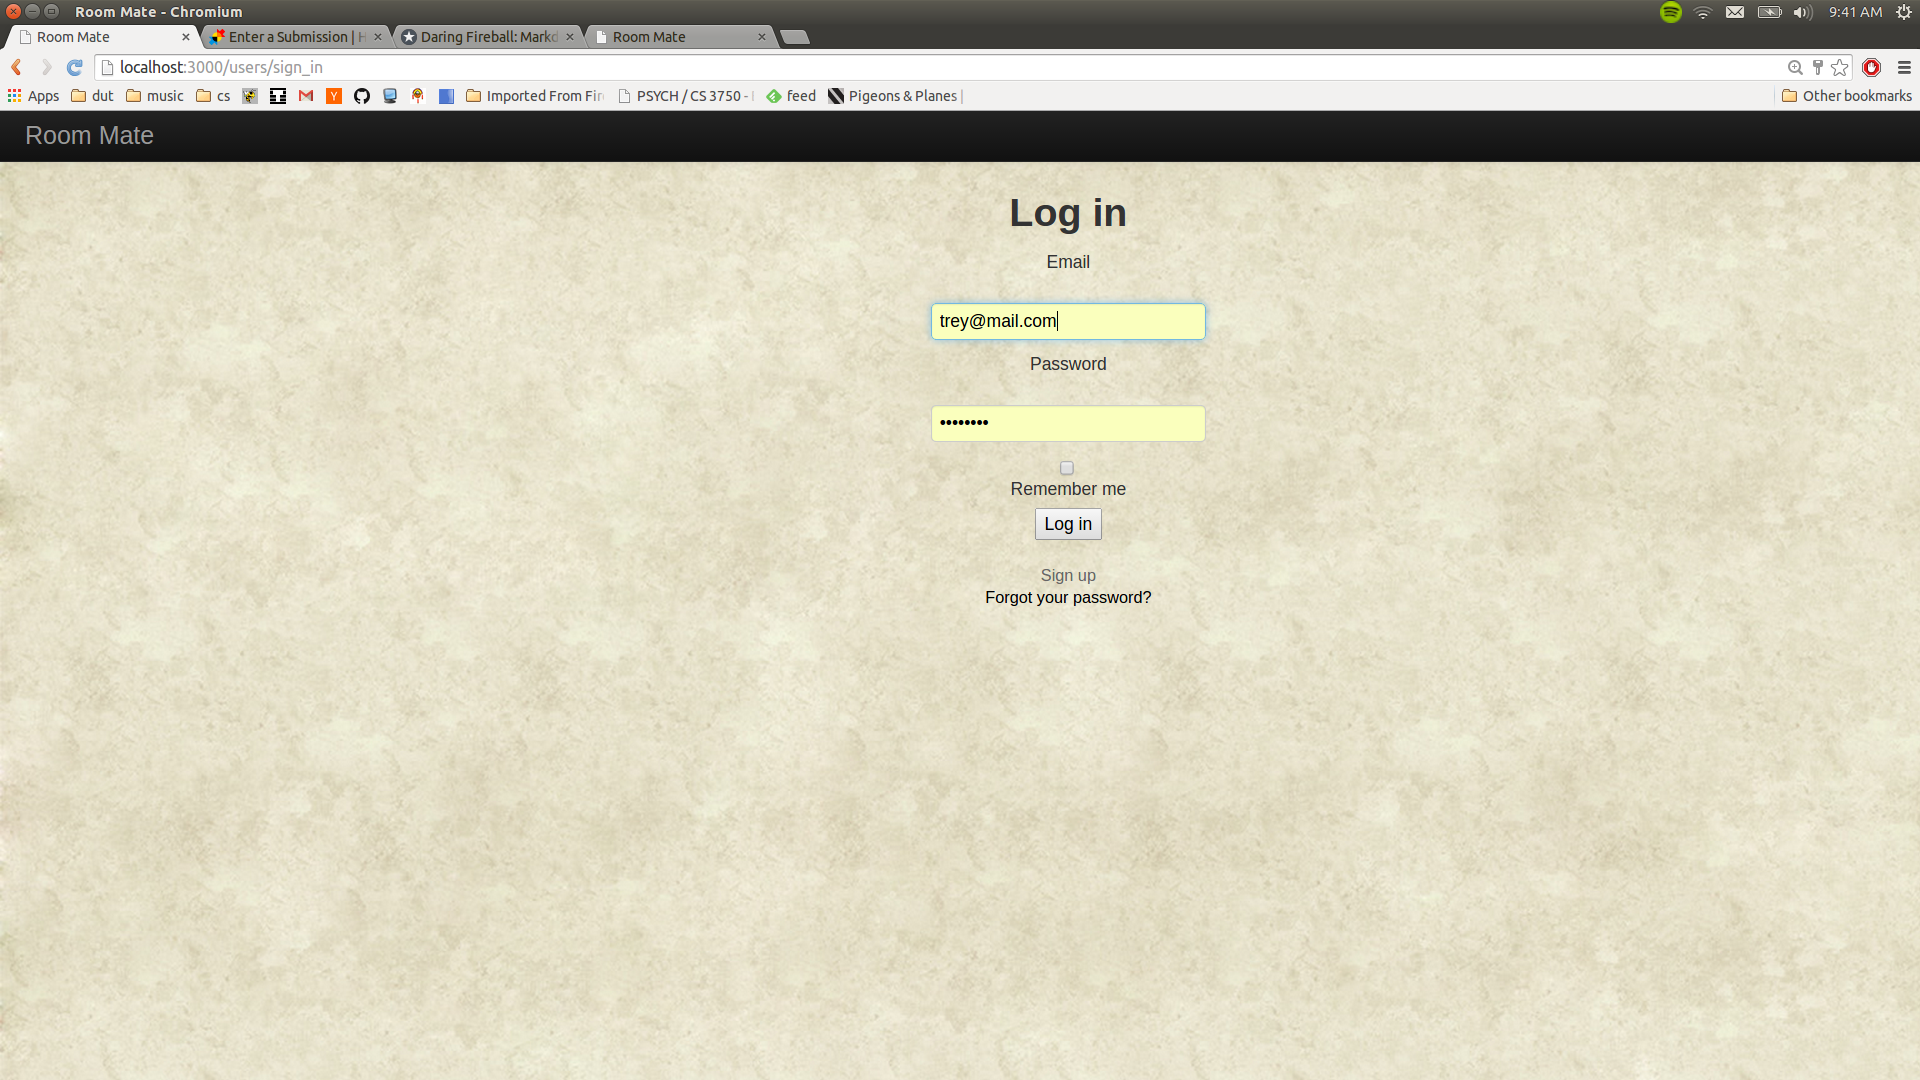Open the Sign up link

1067,575
